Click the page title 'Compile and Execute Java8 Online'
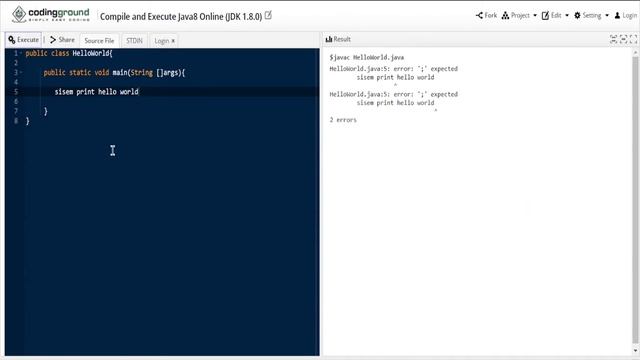Screen dimensions: 640x360 181,17
